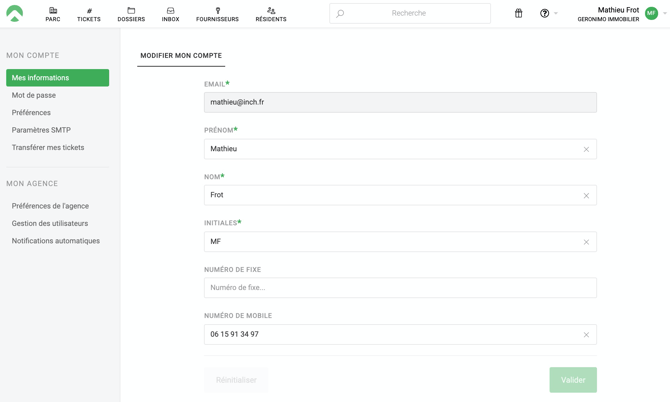
Task: Open Paramètres SMTP settings
Action: coord(41,130)
